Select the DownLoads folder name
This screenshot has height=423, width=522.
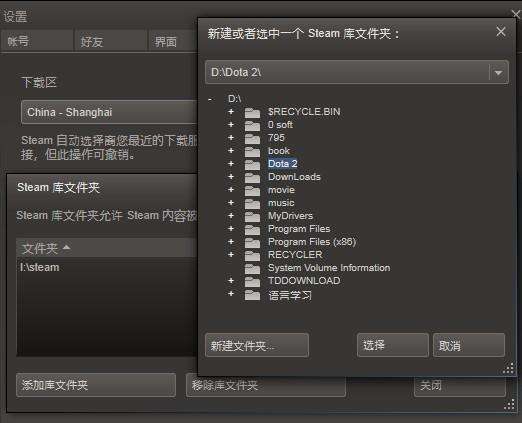coord(294,177)
